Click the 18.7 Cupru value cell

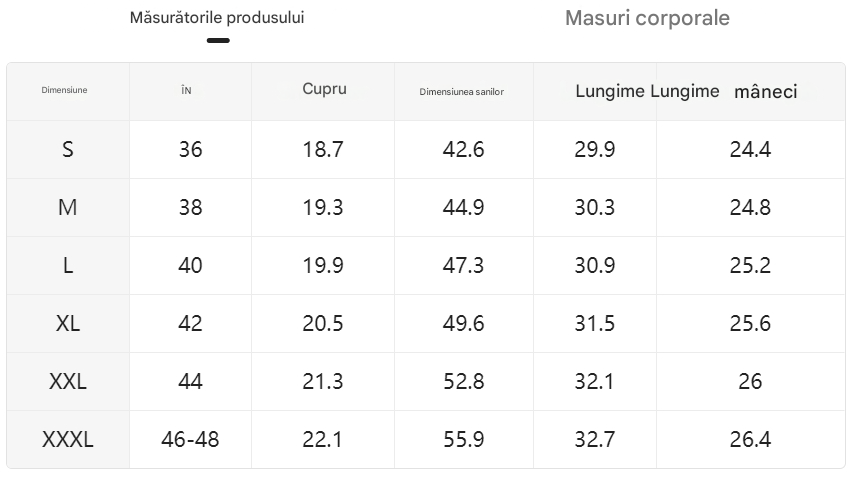pyautogui.click(x=323, y=150)
